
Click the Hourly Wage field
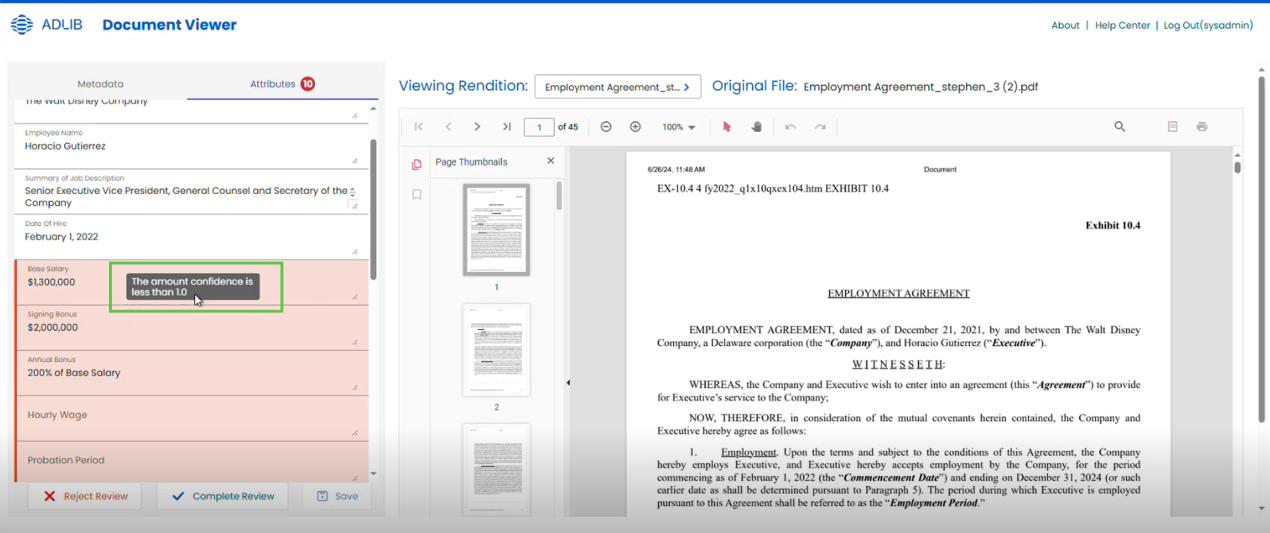pos(192,418)
